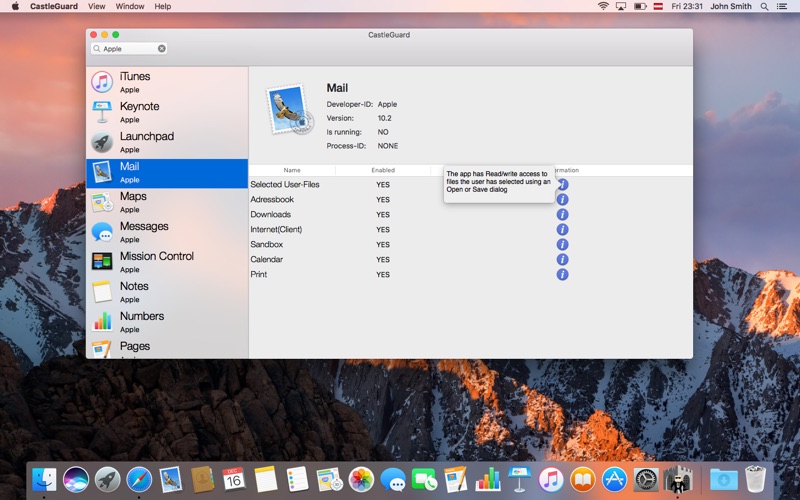
Task: Show info for Sandbox entitlement
Action: click(x=562, y=244)
